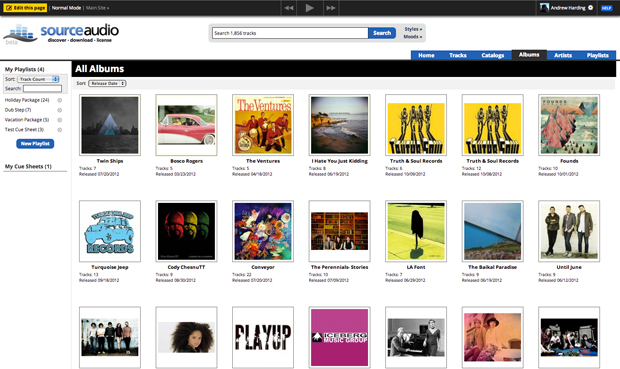Viewport: 620px width, 369px height.
Task: Click the SourceAudio logo
Action: [x=61, y=34]
